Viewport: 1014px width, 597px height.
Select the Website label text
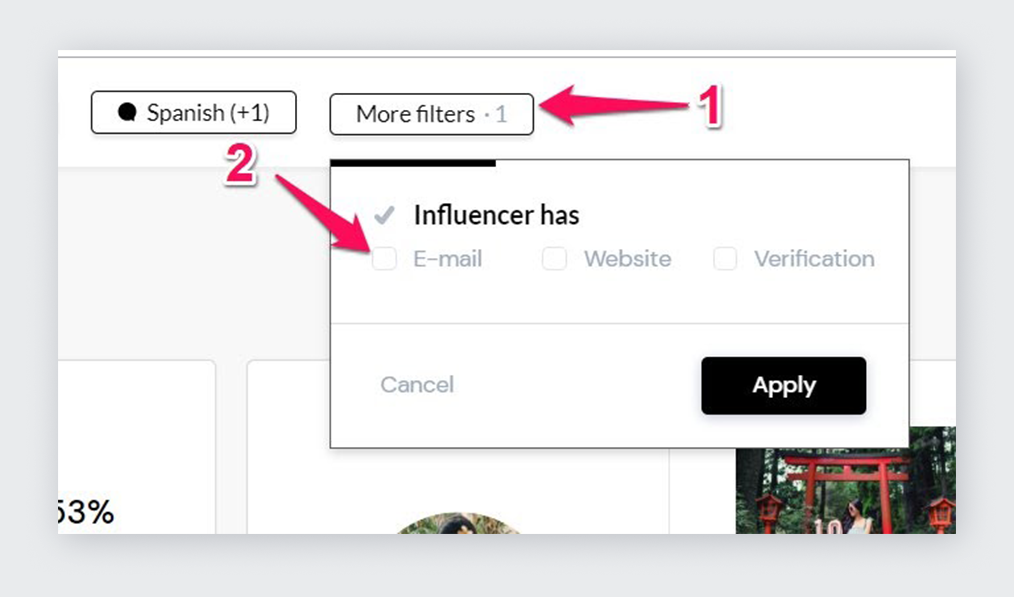point(627,259)
